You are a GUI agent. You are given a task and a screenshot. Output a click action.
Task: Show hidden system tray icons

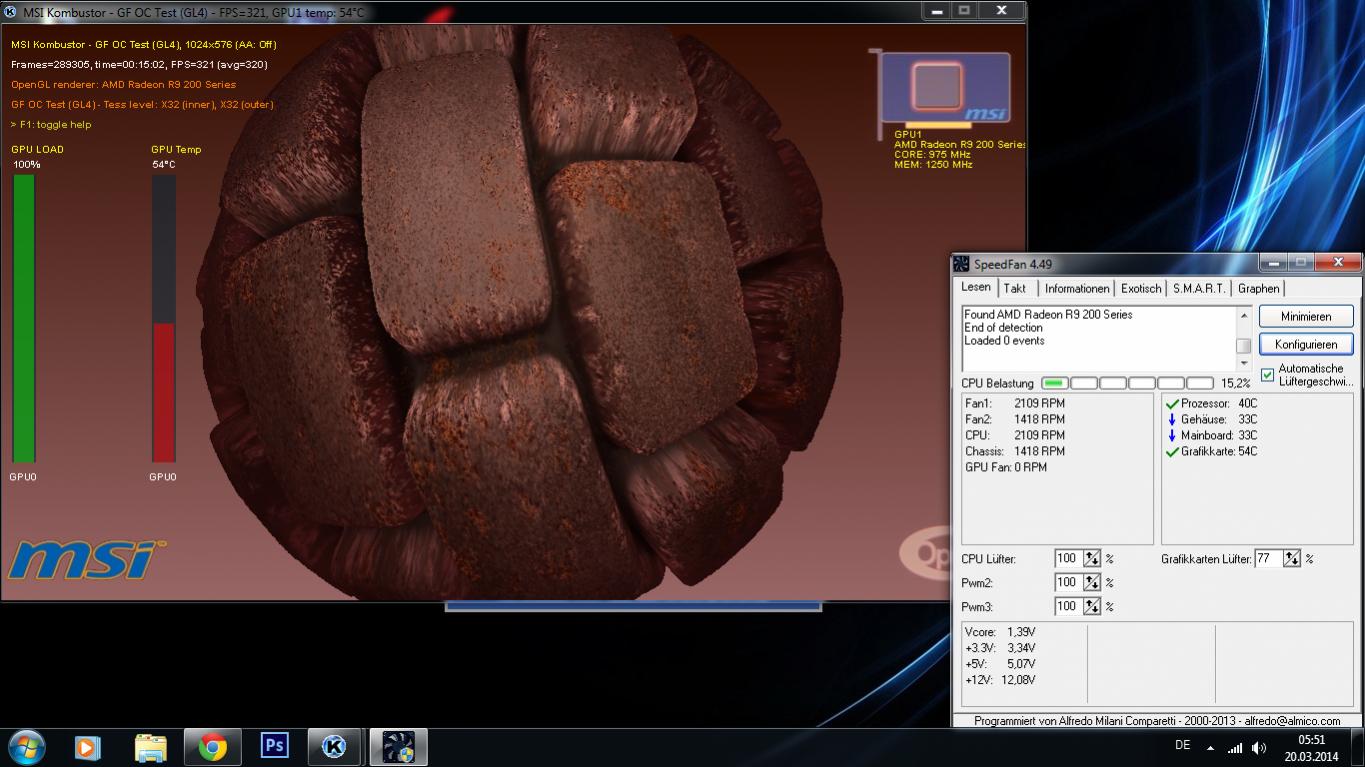pyautogui.click(x=1210, y=748)
